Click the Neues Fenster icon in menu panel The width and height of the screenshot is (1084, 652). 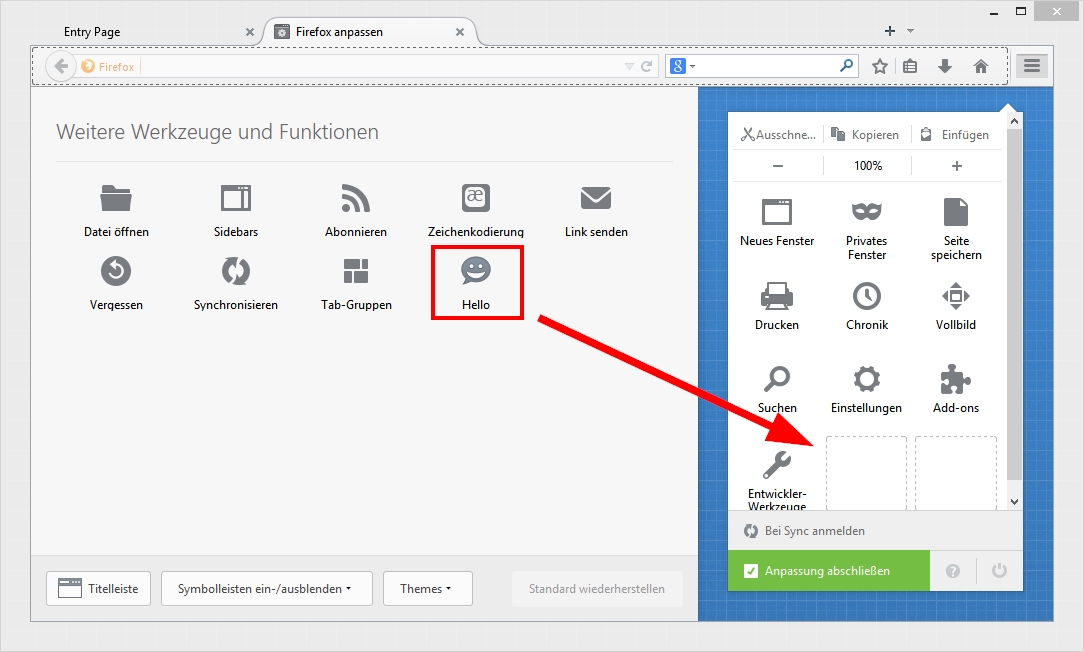(x=777, y=212)
